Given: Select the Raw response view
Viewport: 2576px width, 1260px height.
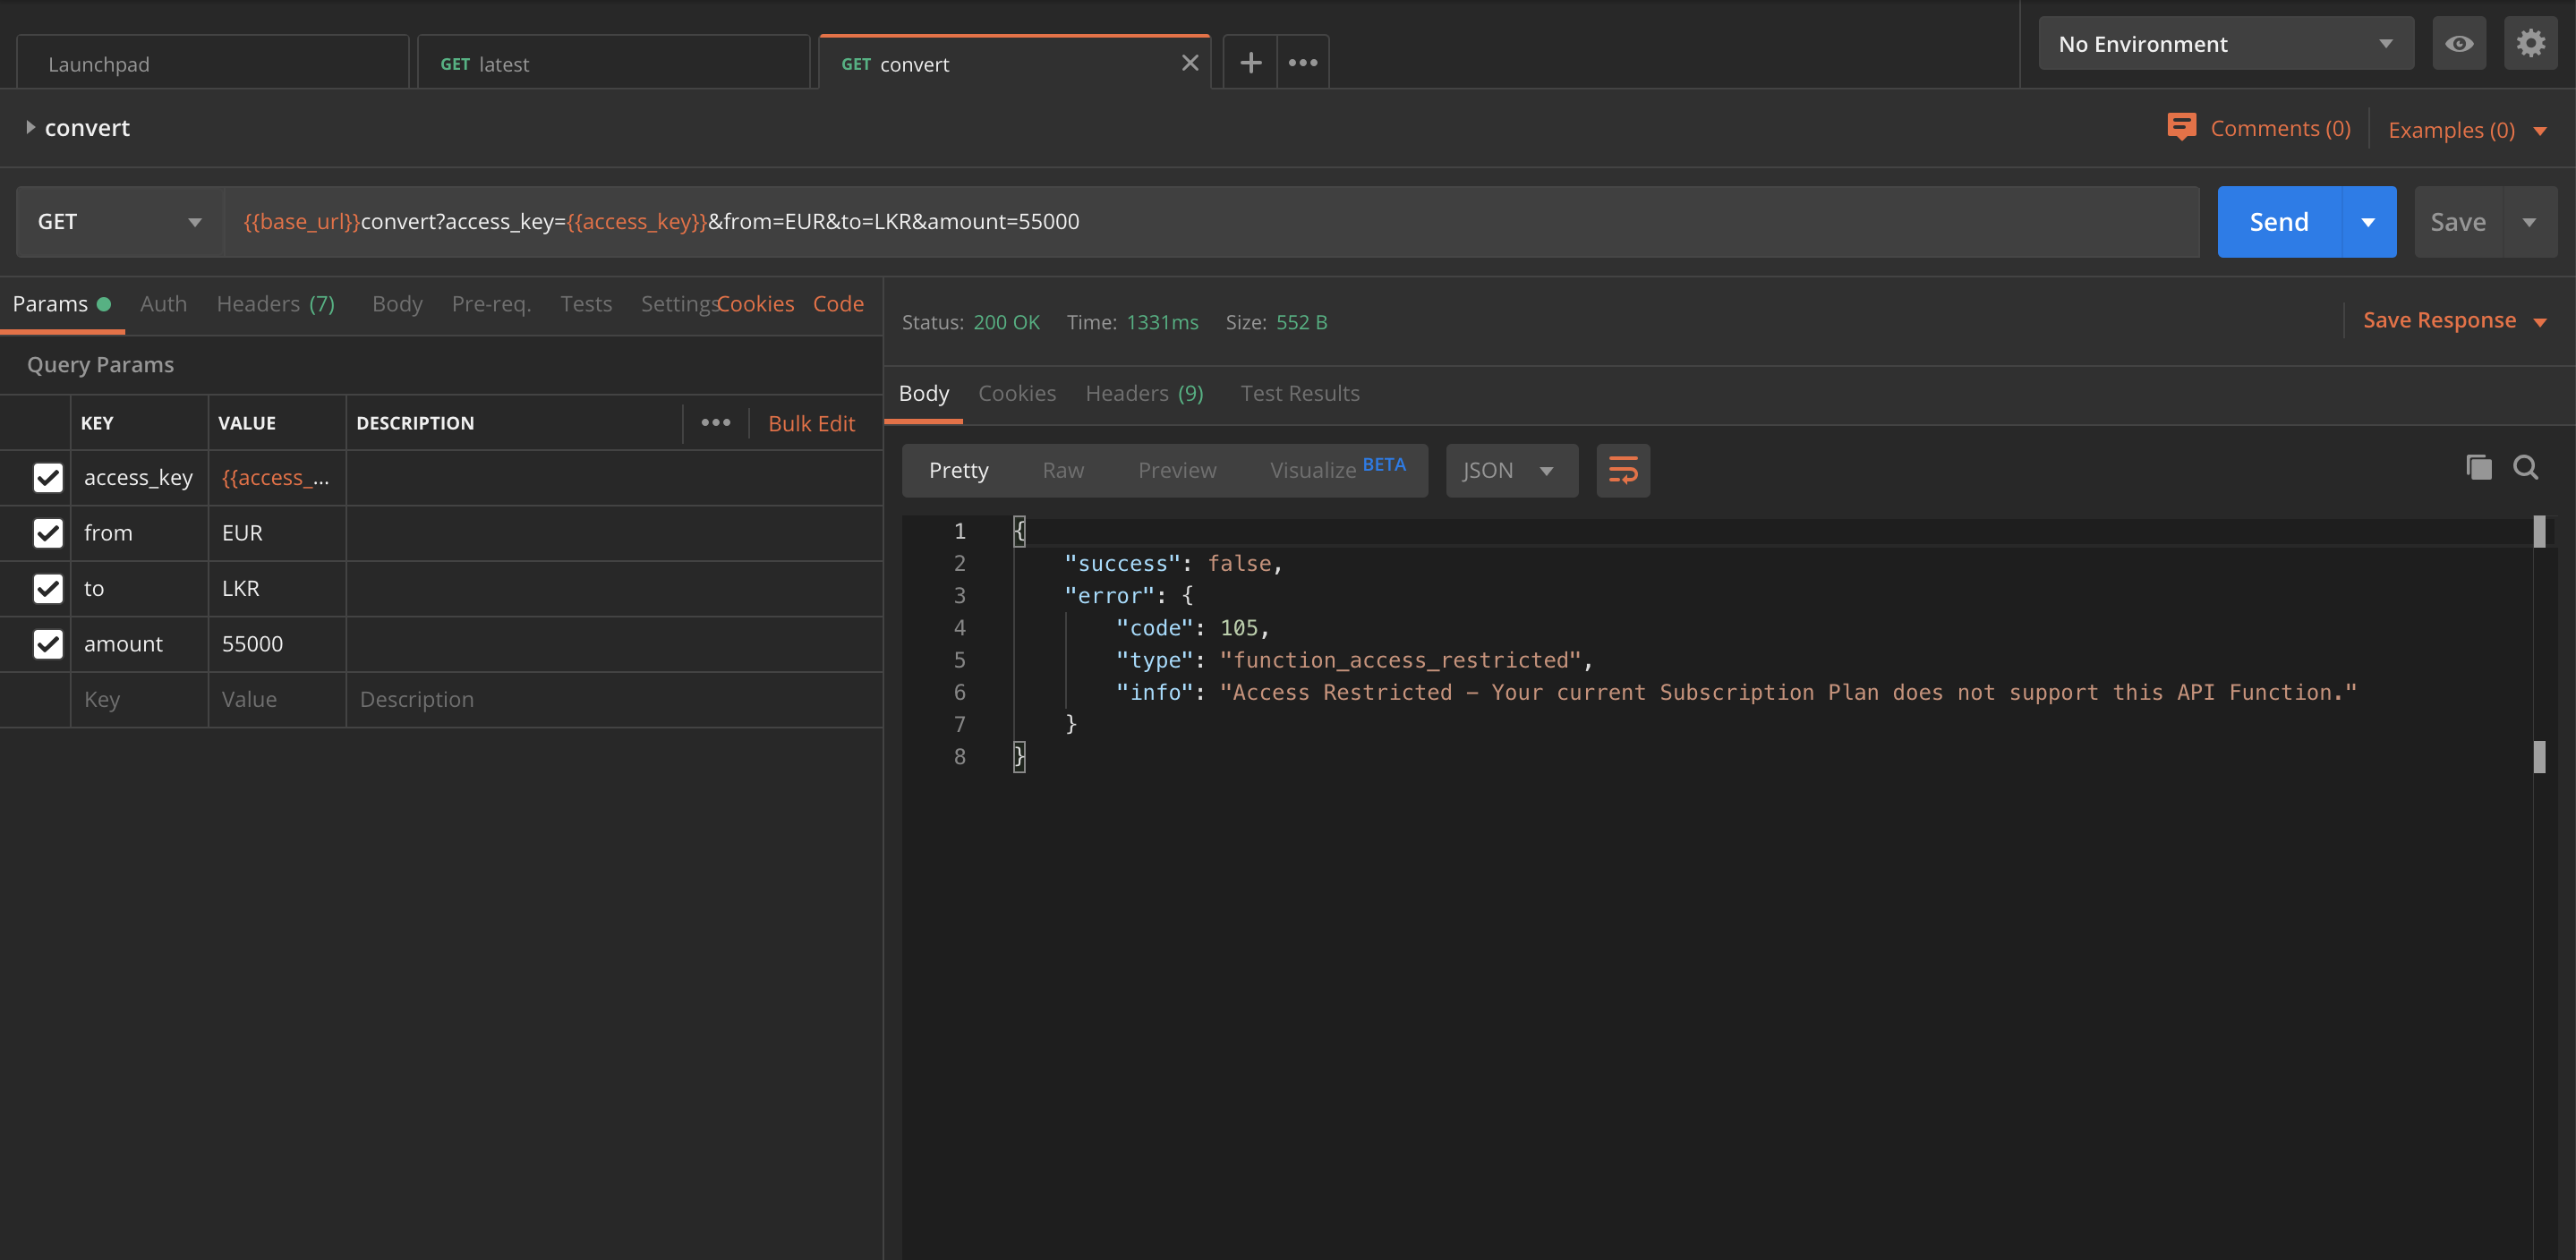Looking at the screenshot, I should [x=1063, y=470].
